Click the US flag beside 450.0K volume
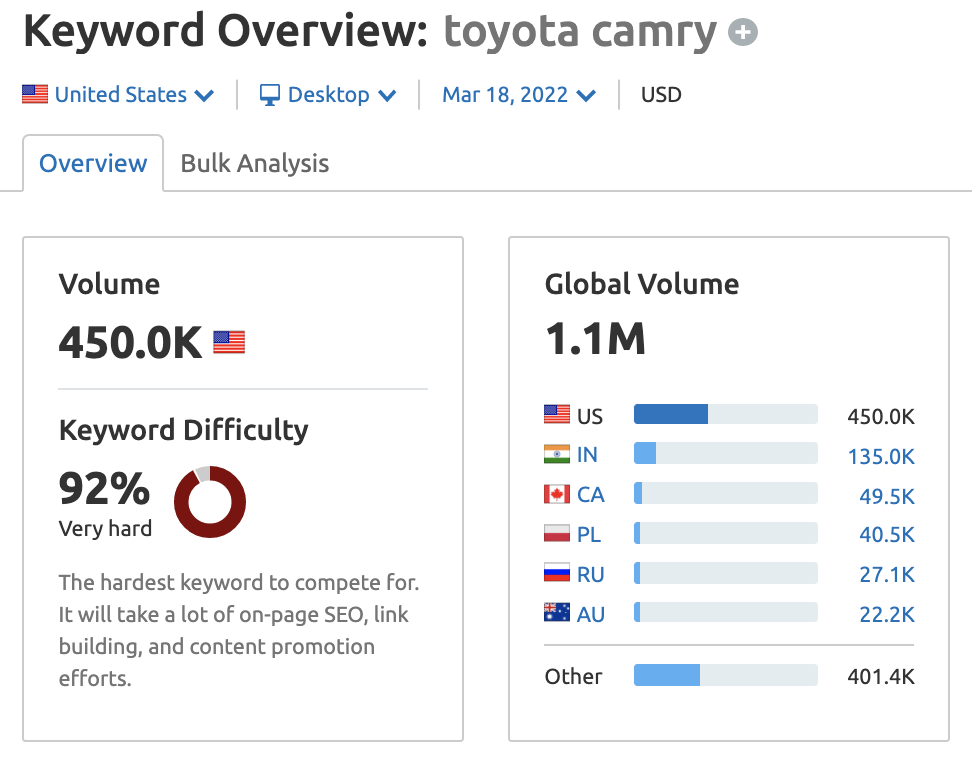The height and width of the screenshot is (764, 972). pos(228,341)
